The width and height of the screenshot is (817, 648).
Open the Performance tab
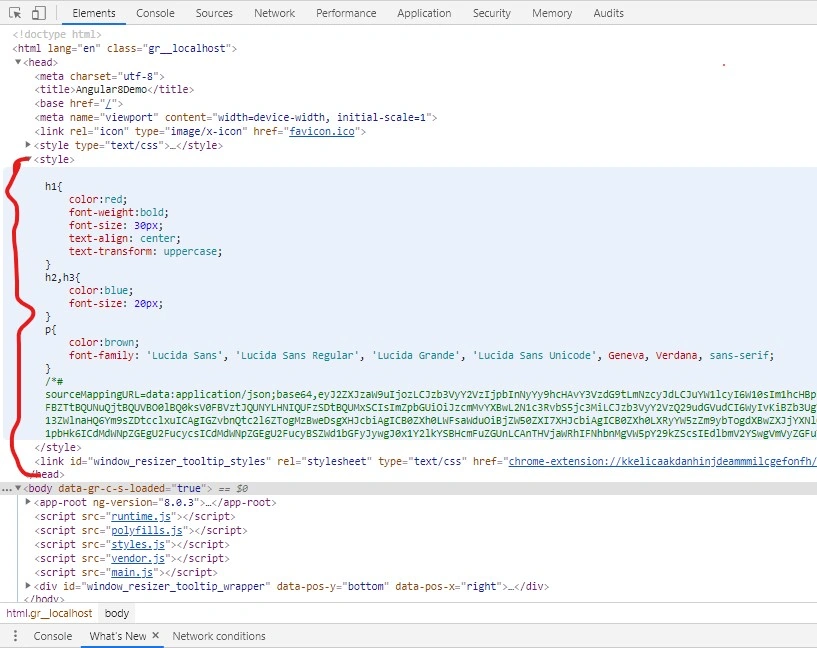click(346, 13)
